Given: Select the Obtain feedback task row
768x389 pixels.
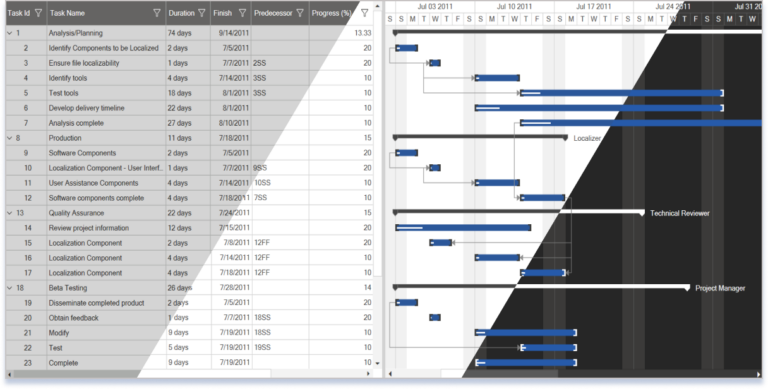Looking at the screenshot, I should click(190, 318).
